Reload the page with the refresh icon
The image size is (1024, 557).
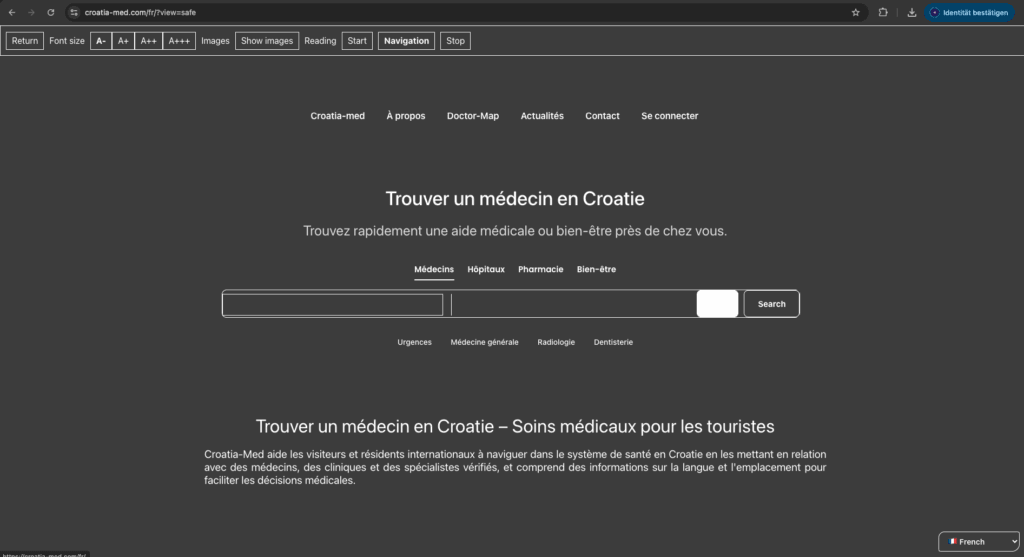point(50,12)
